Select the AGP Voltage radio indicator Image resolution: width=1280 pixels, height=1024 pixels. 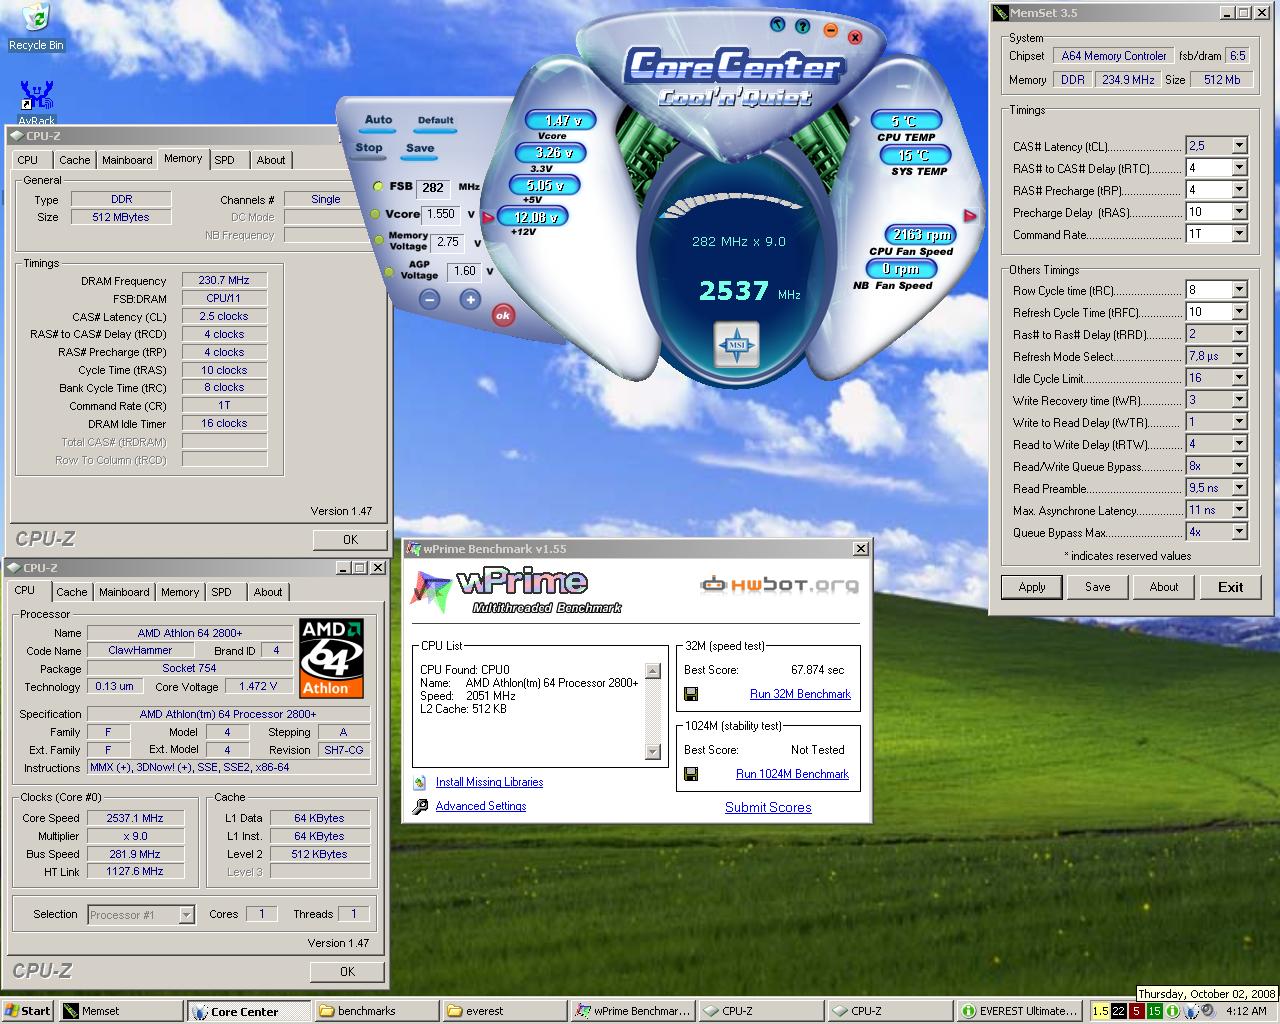(389, 272)
